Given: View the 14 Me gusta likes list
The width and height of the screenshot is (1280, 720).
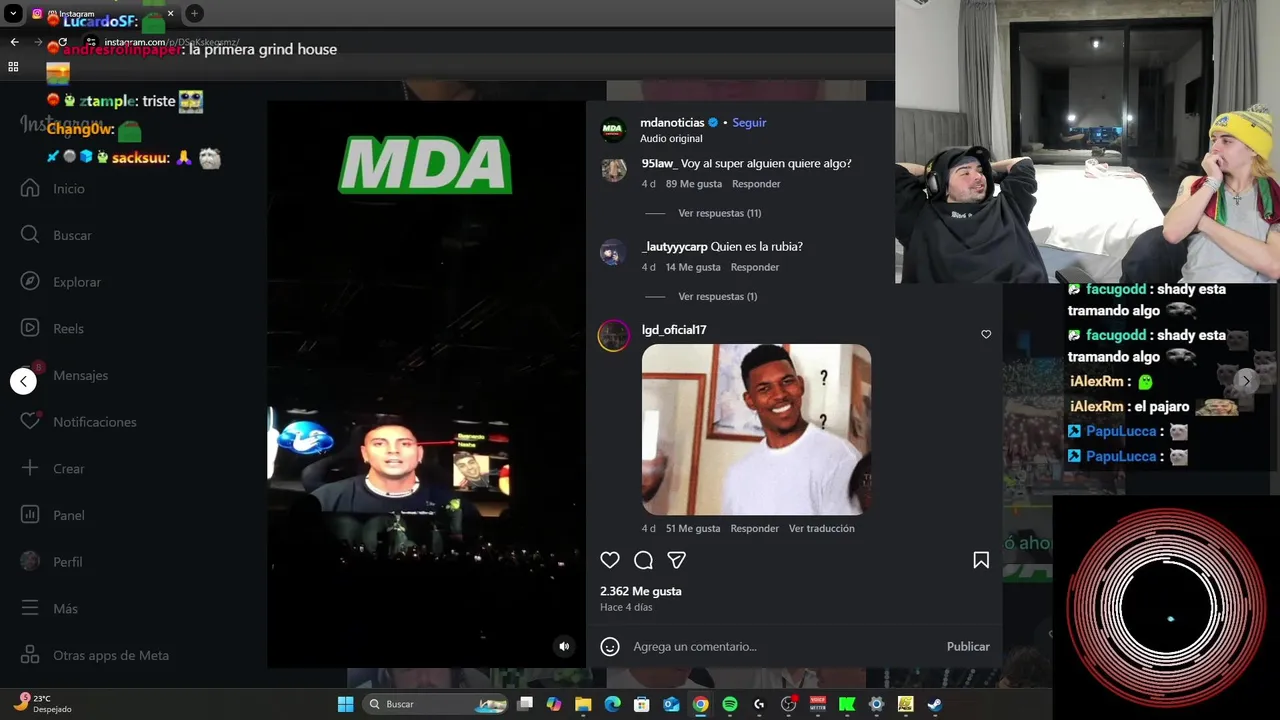Looking at the screenshot, I should pyautogui.click(x=693, y=267).
